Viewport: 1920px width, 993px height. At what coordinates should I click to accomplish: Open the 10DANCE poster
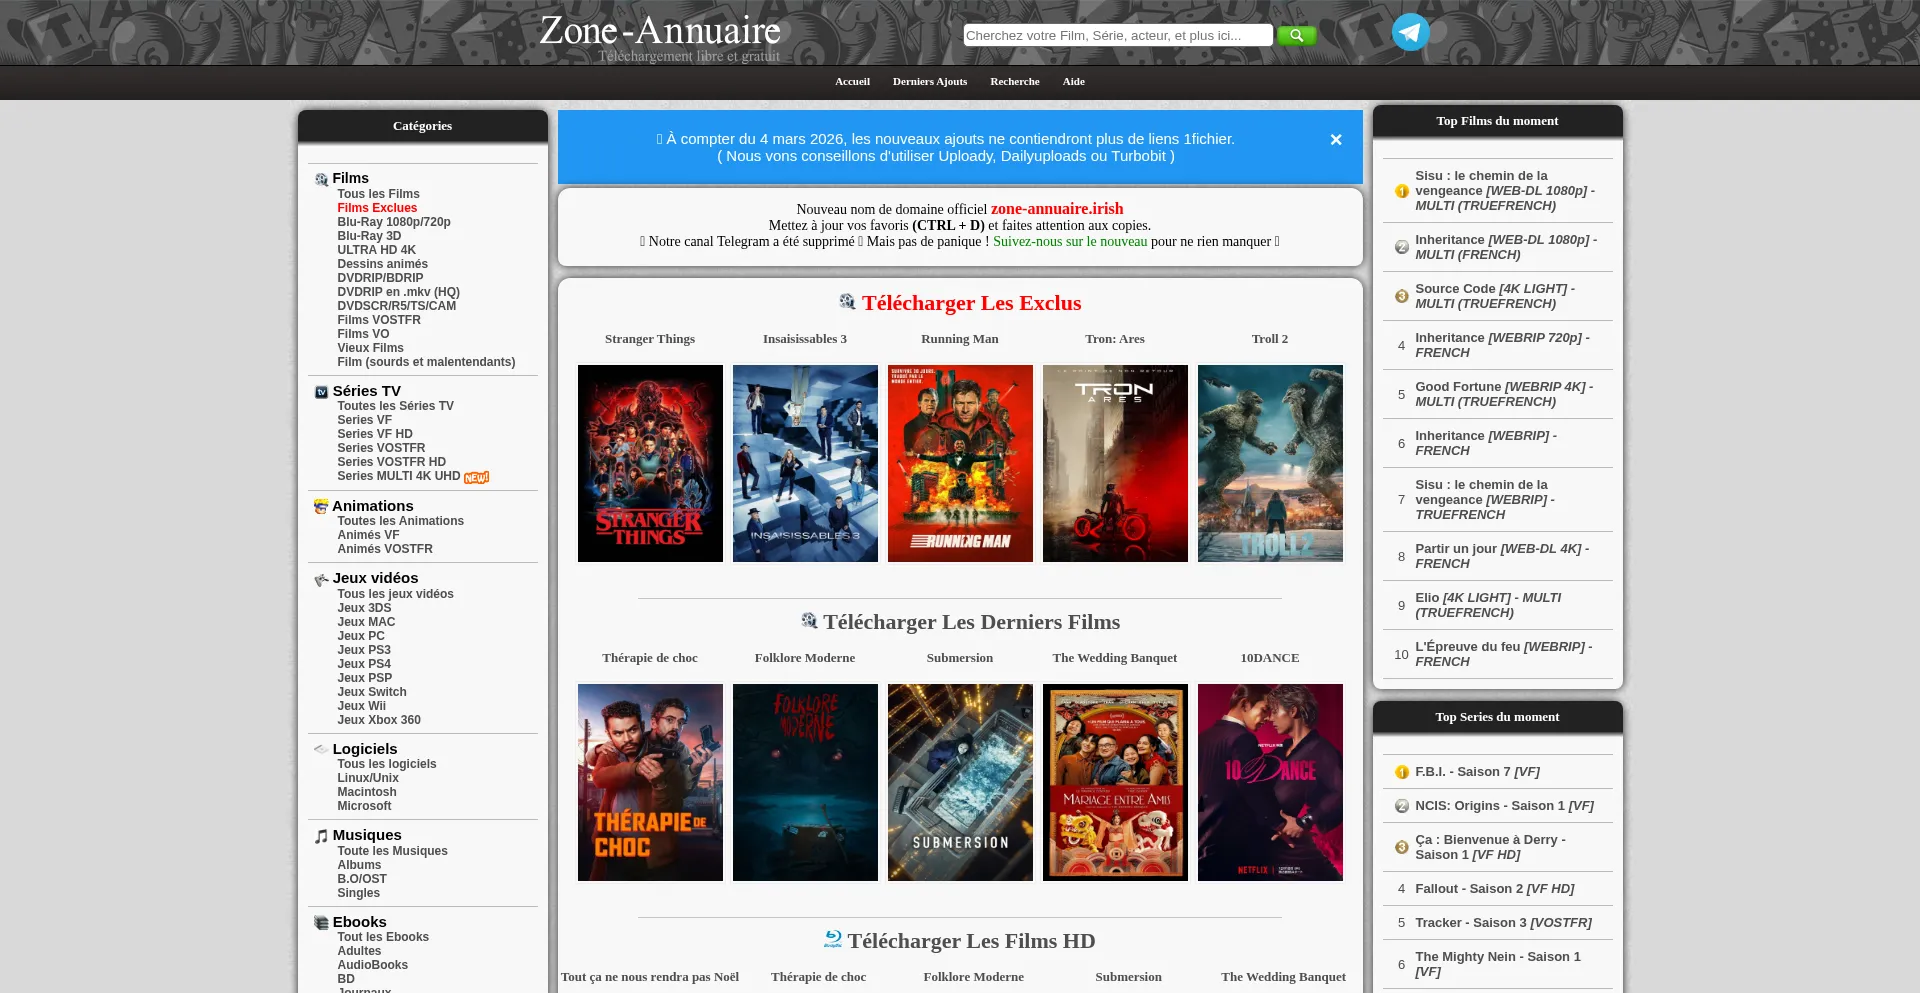pyautogui.click(x=1270, y=782)
